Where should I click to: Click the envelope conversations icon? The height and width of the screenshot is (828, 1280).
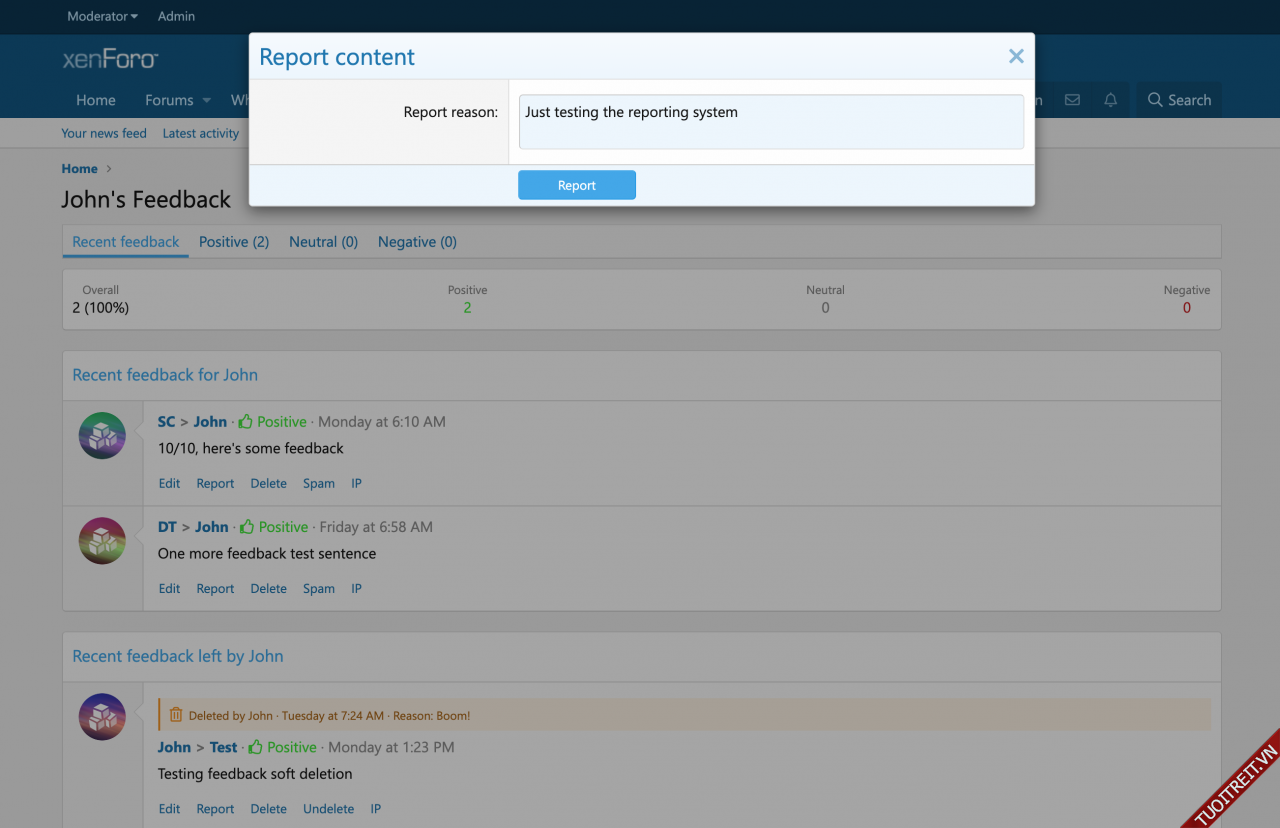tap(1072, 100)
